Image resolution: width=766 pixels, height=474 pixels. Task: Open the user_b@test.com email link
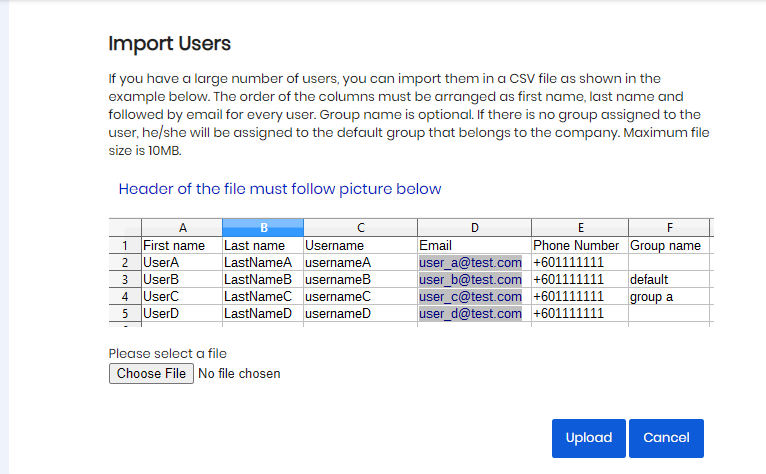[x=470, y=280]
